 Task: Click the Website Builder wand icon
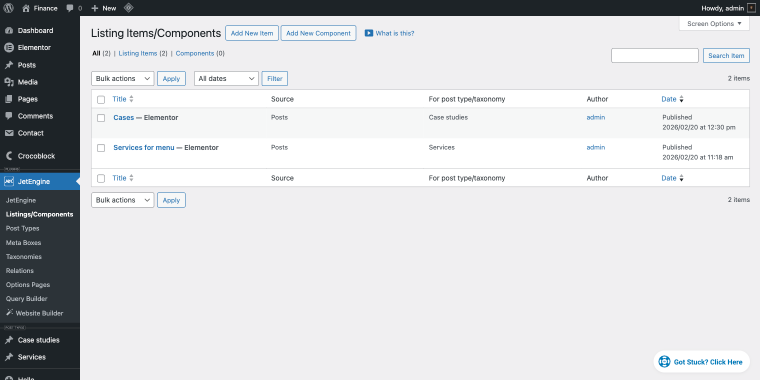10,313
